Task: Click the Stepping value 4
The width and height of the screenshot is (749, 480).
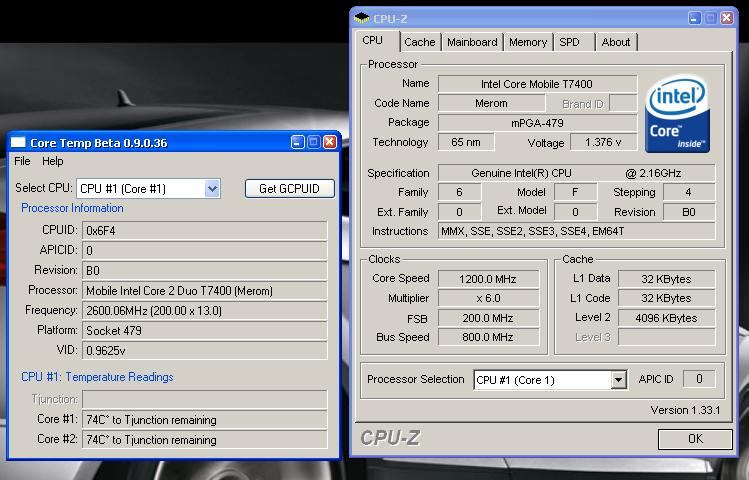Action: coord(689,192)
